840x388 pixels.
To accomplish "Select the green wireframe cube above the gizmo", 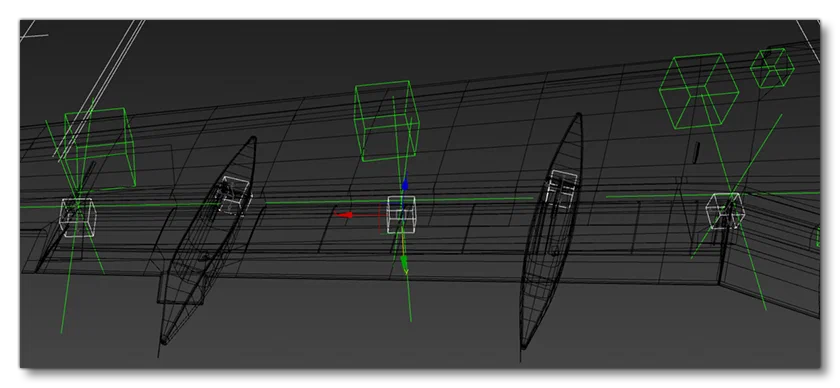I will point(386,121).
